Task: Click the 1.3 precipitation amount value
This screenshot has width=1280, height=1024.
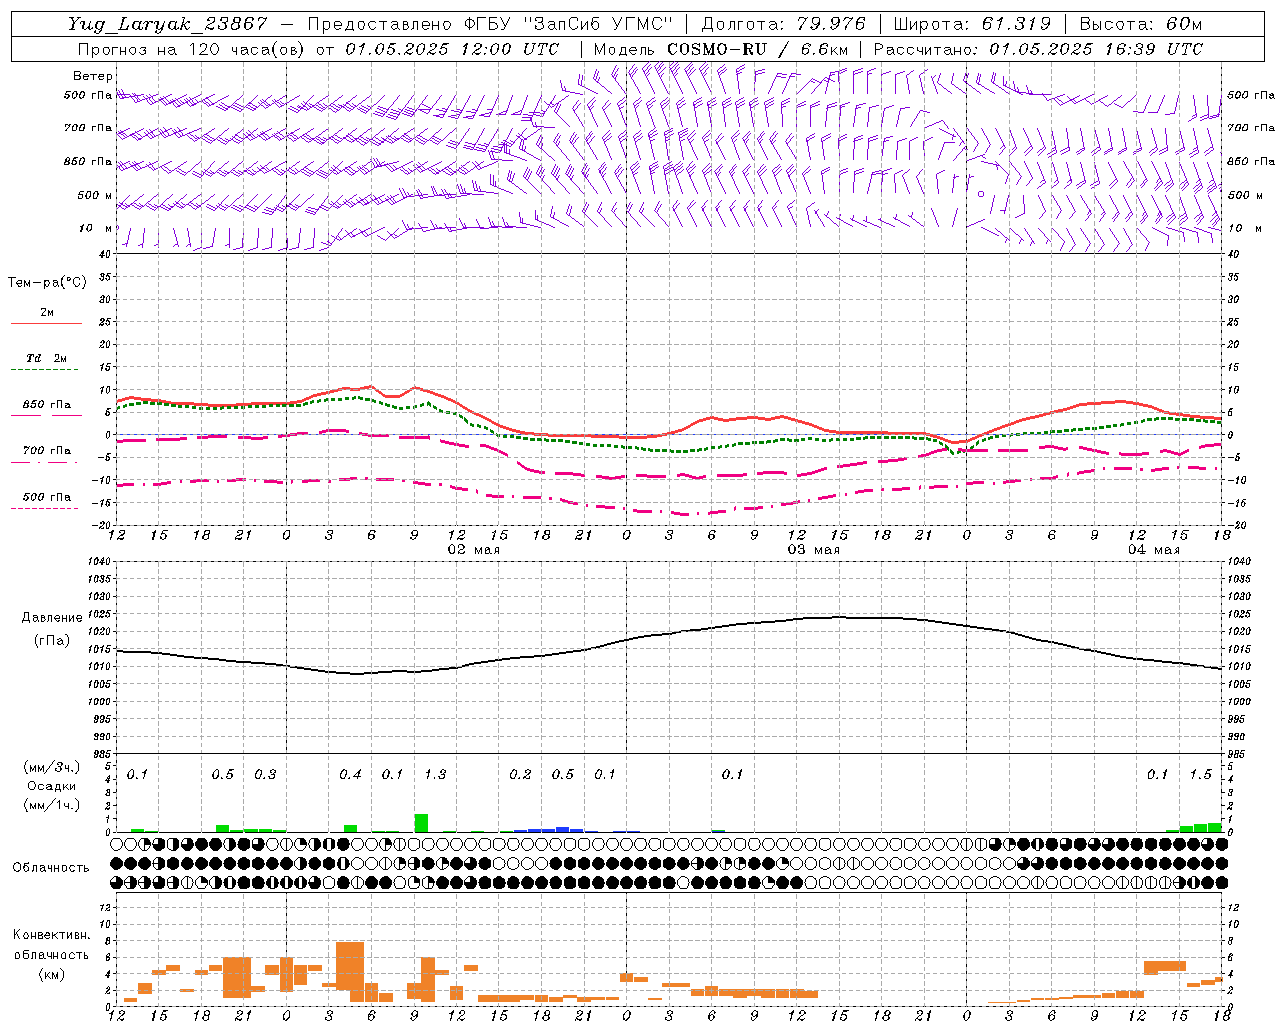Action: point(435,774)
